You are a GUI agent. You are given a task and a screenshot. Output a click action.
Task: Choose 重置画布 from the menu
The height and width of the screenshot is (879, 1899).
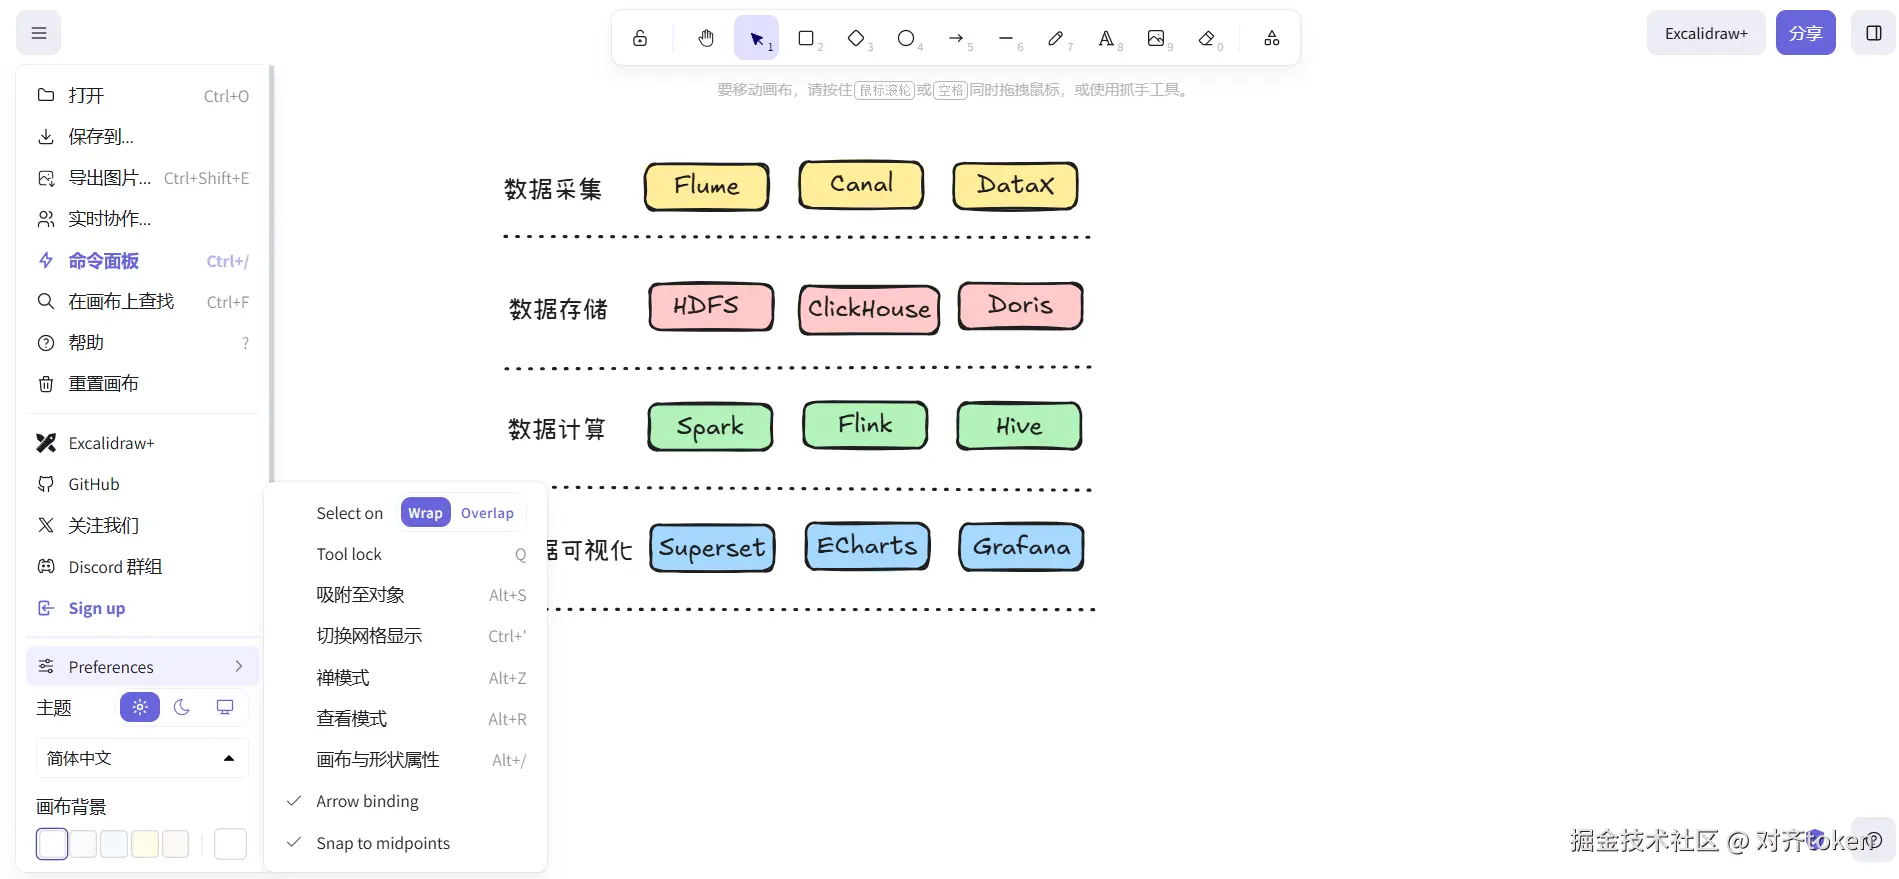142,384
